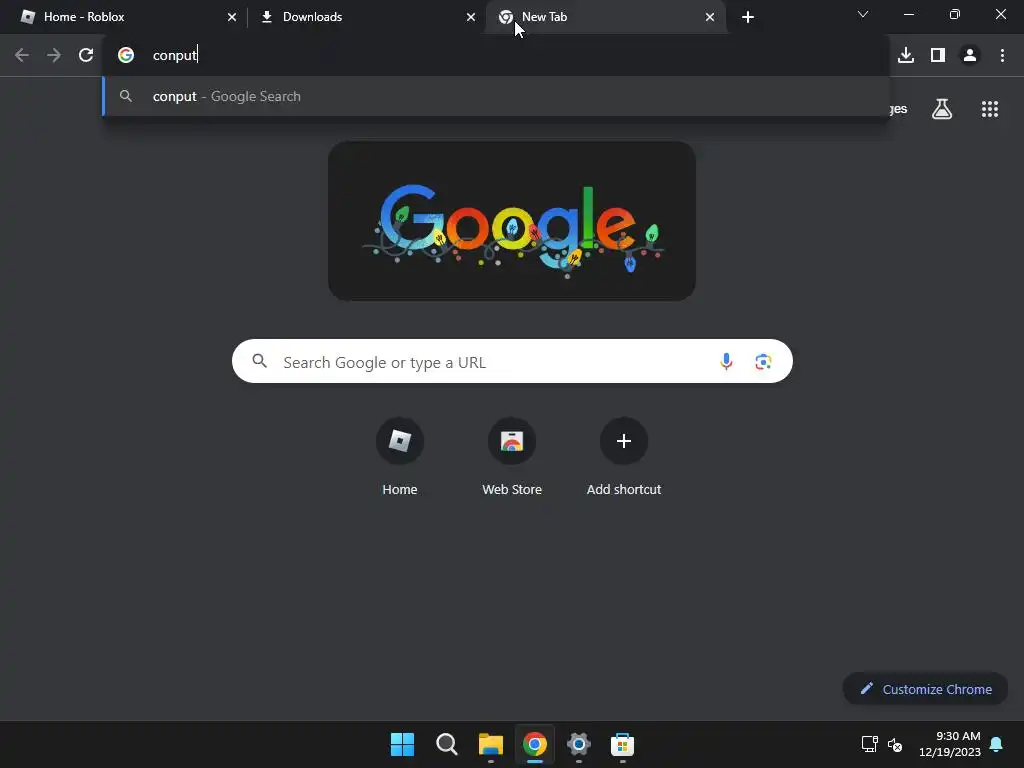The image size is (1024, 768).
Task: Click the browser Forward arrow
Action: pyautogui.click(x=54, y=56)
